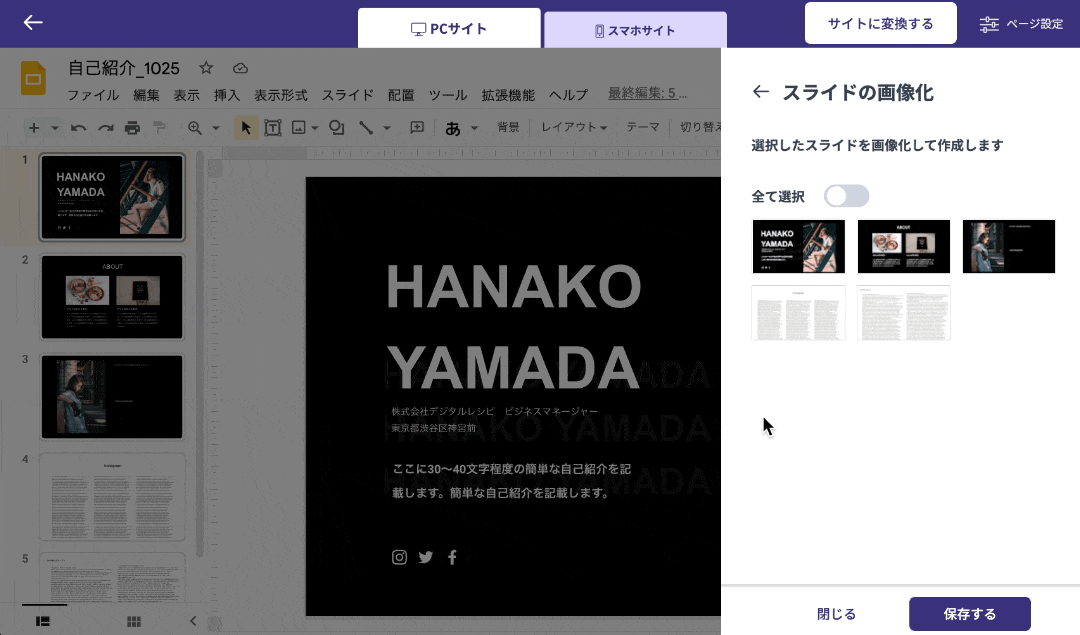
Task: Open the レイアウト dropdown
Action: 574,127
